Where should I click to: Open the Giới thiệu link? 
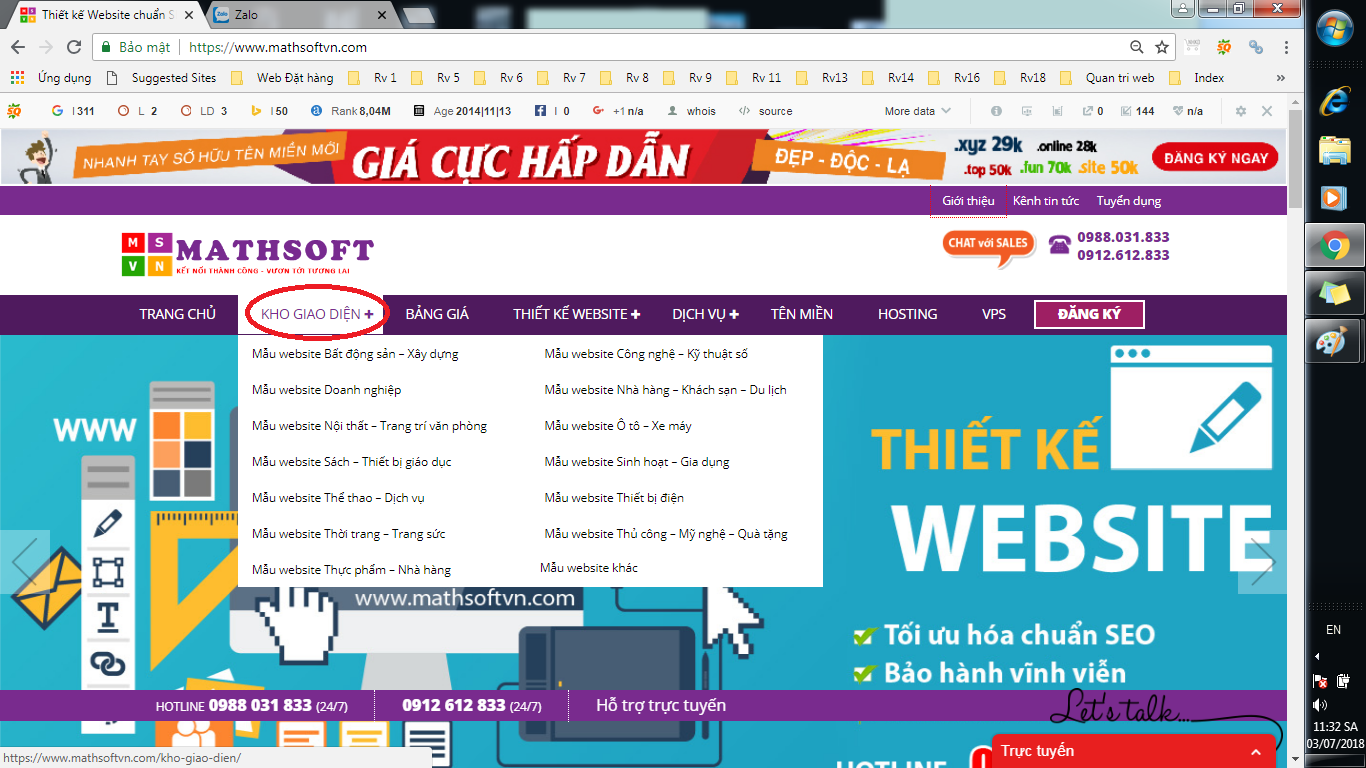click(x=968, y=200)
